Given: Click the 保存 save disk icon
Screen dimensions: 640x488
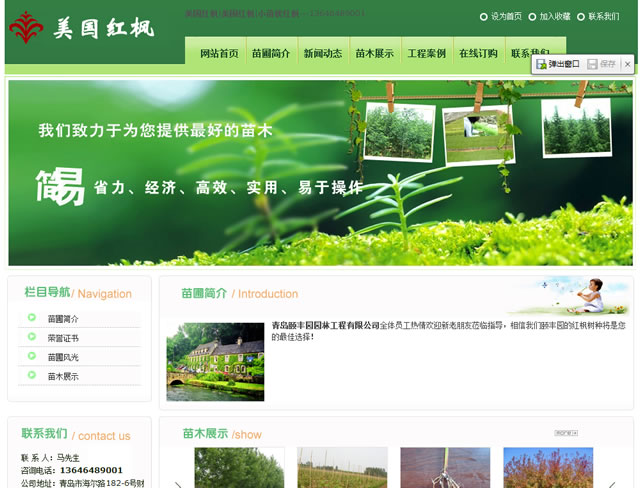Looking at the screenshot, I should pyautogui.click(x=592, y=64).
